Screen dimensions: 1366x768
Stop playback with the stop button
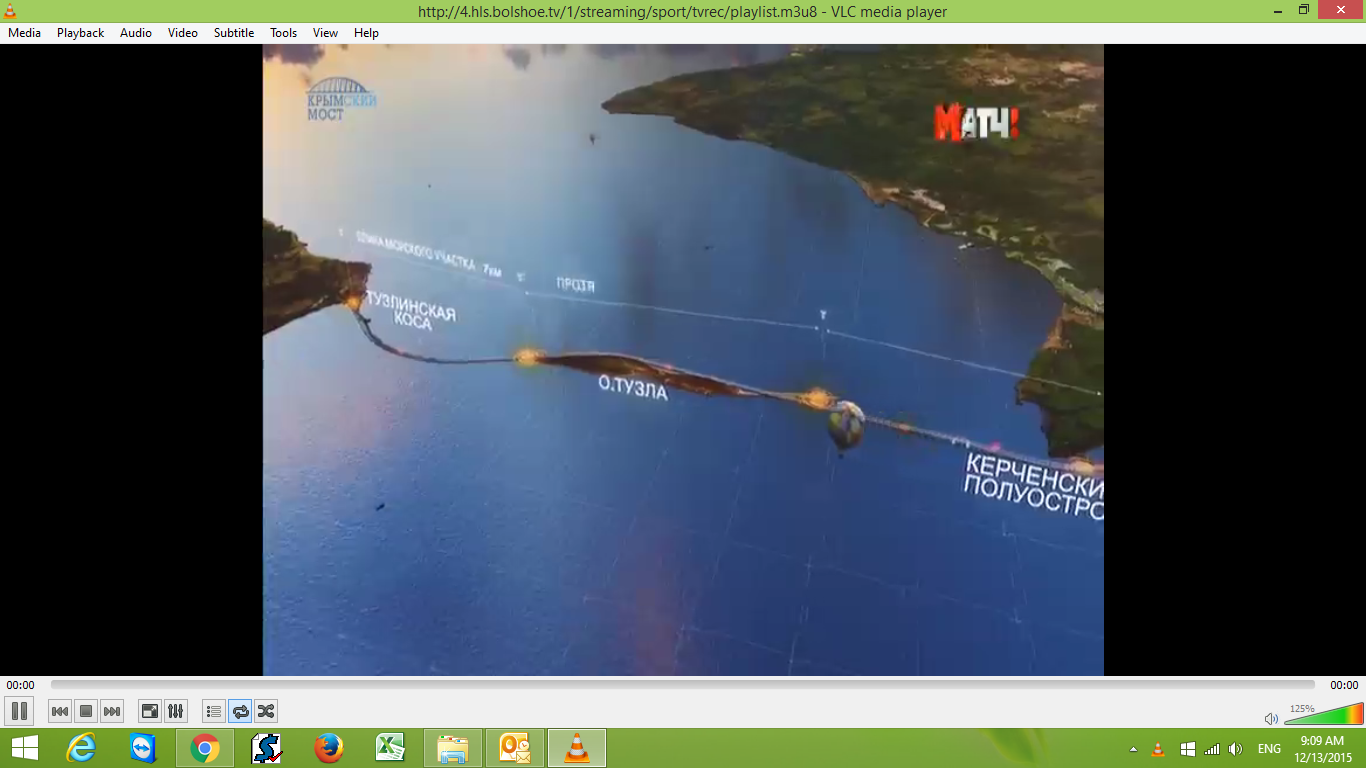click(x=86, y=711)
